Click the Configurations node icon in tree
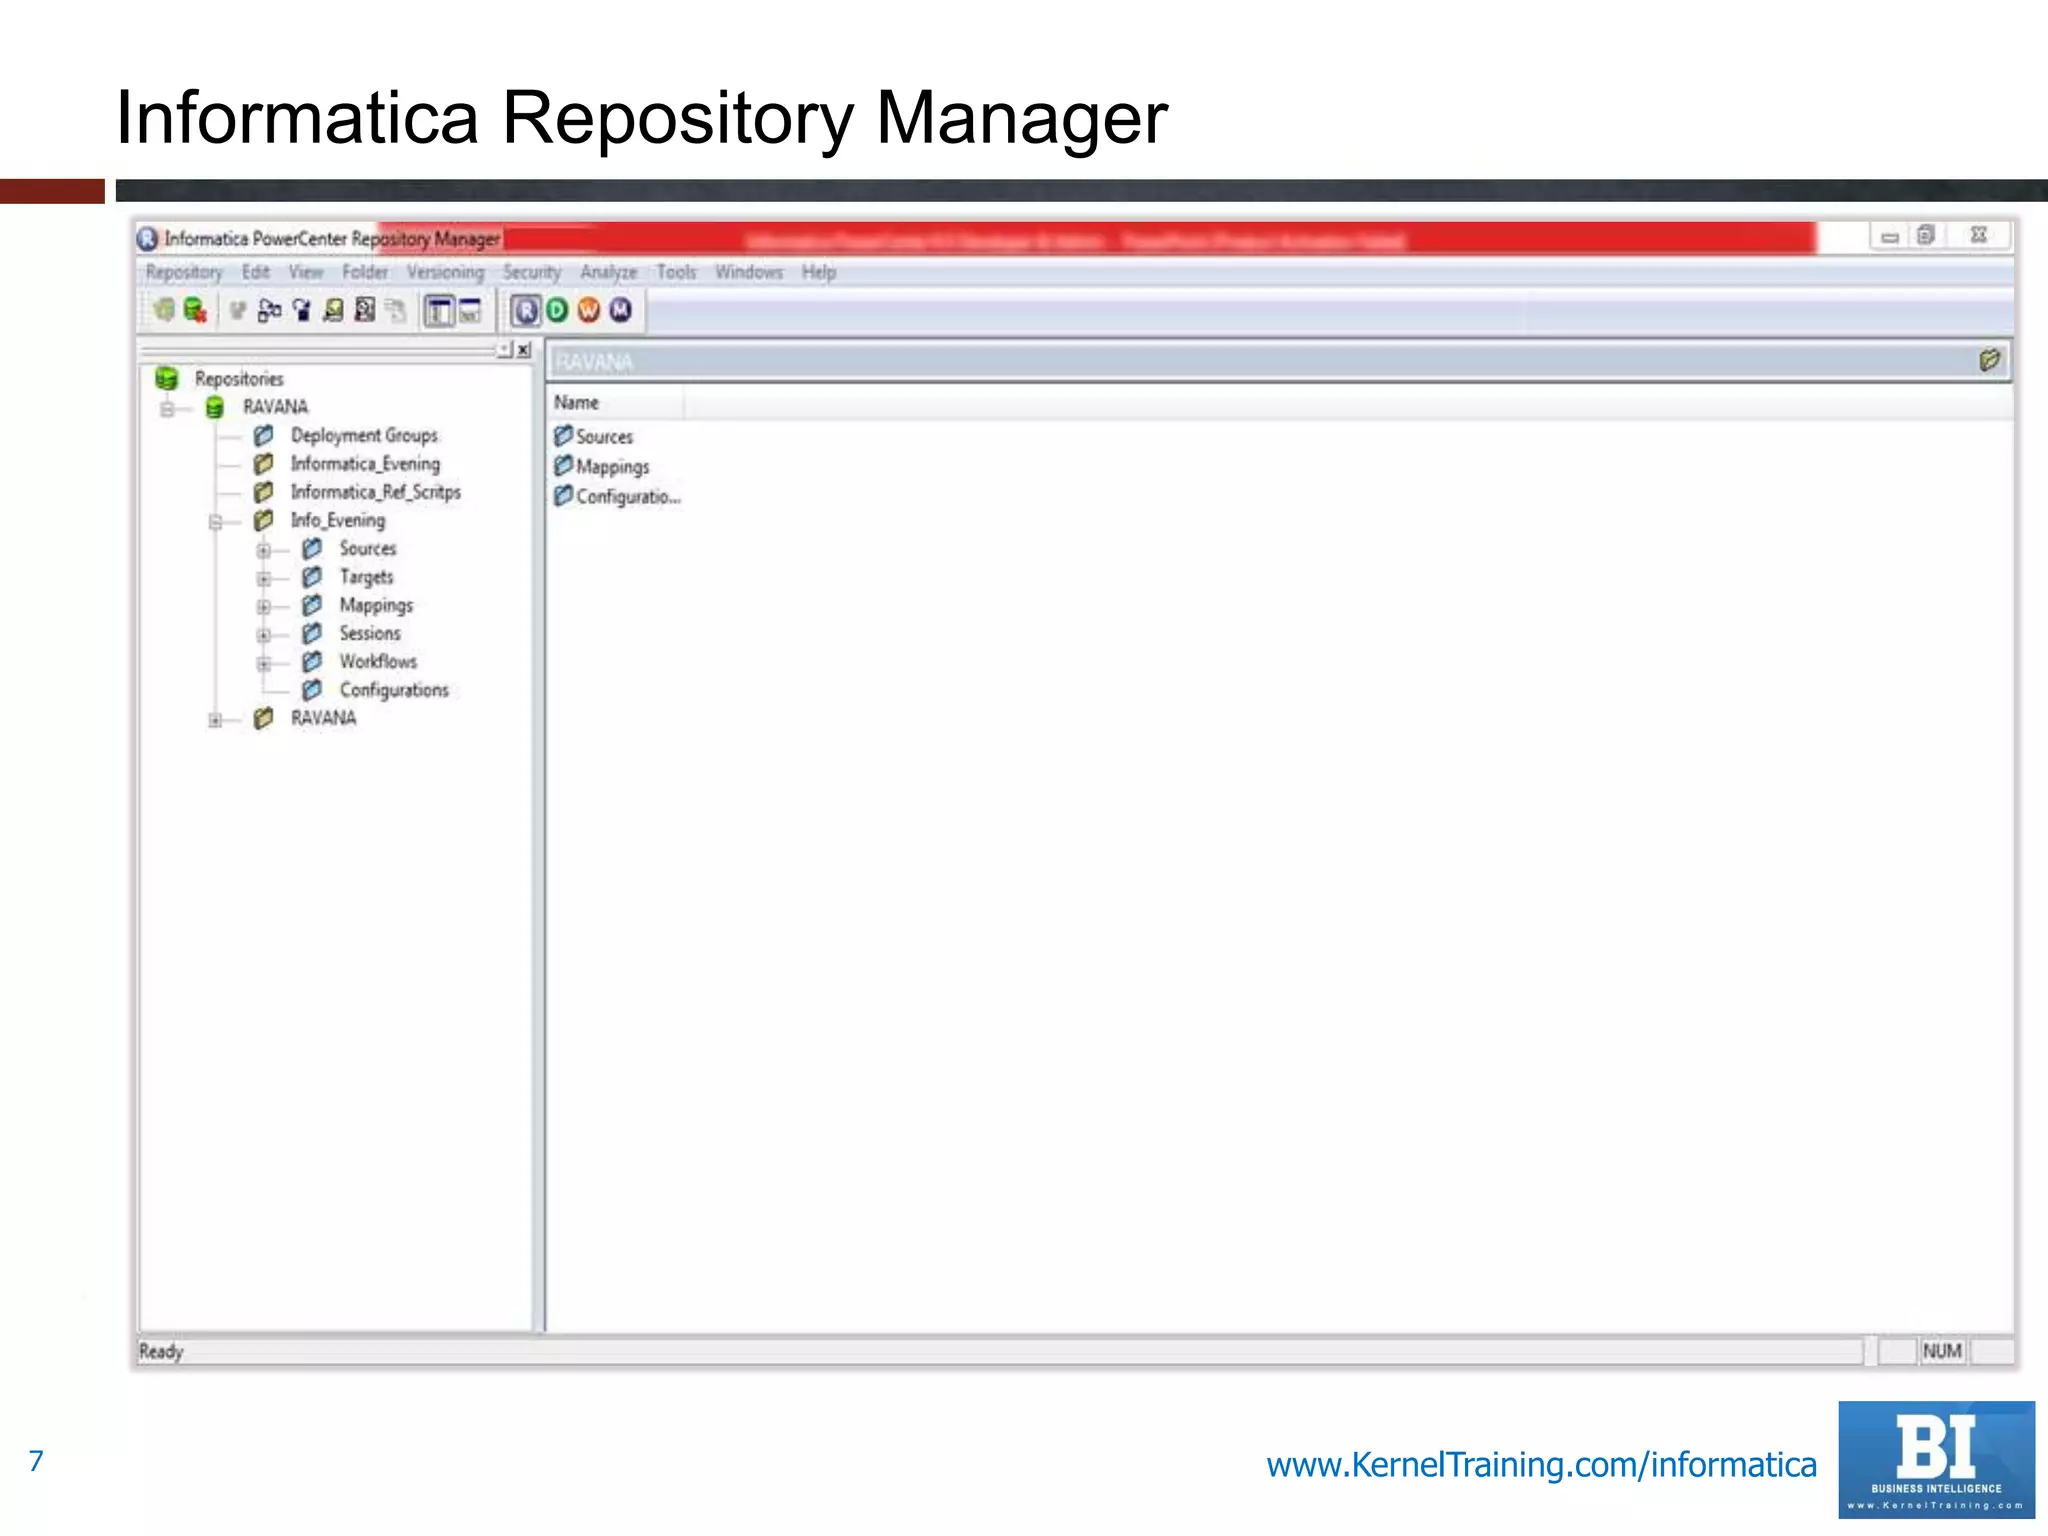Screen dimensions: 2048x1536 click(x=312, y=690)
